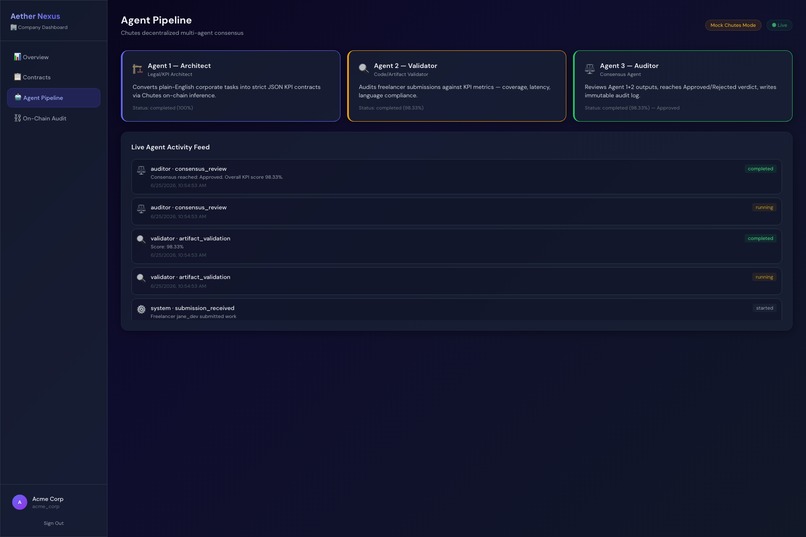Select the Agent 3 — Auditor card

[683, 86]
